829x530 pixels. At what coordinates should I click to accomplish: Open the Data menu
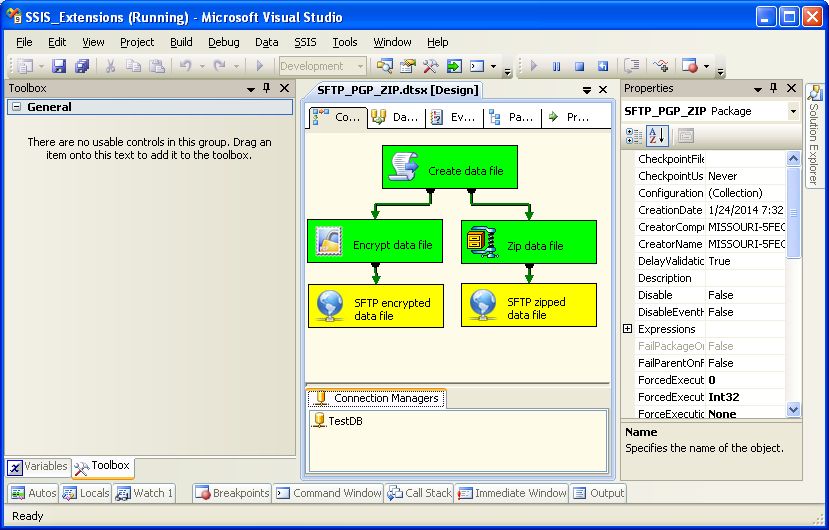(266, 42)
